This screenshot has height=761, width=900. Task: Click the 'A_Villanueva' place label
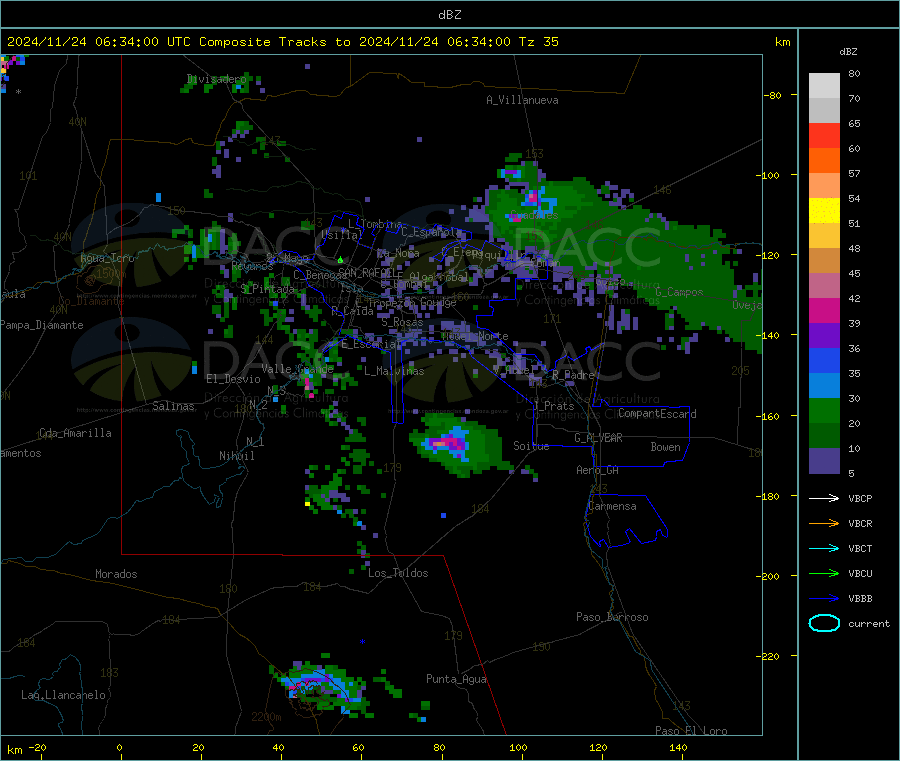(522, 100)
